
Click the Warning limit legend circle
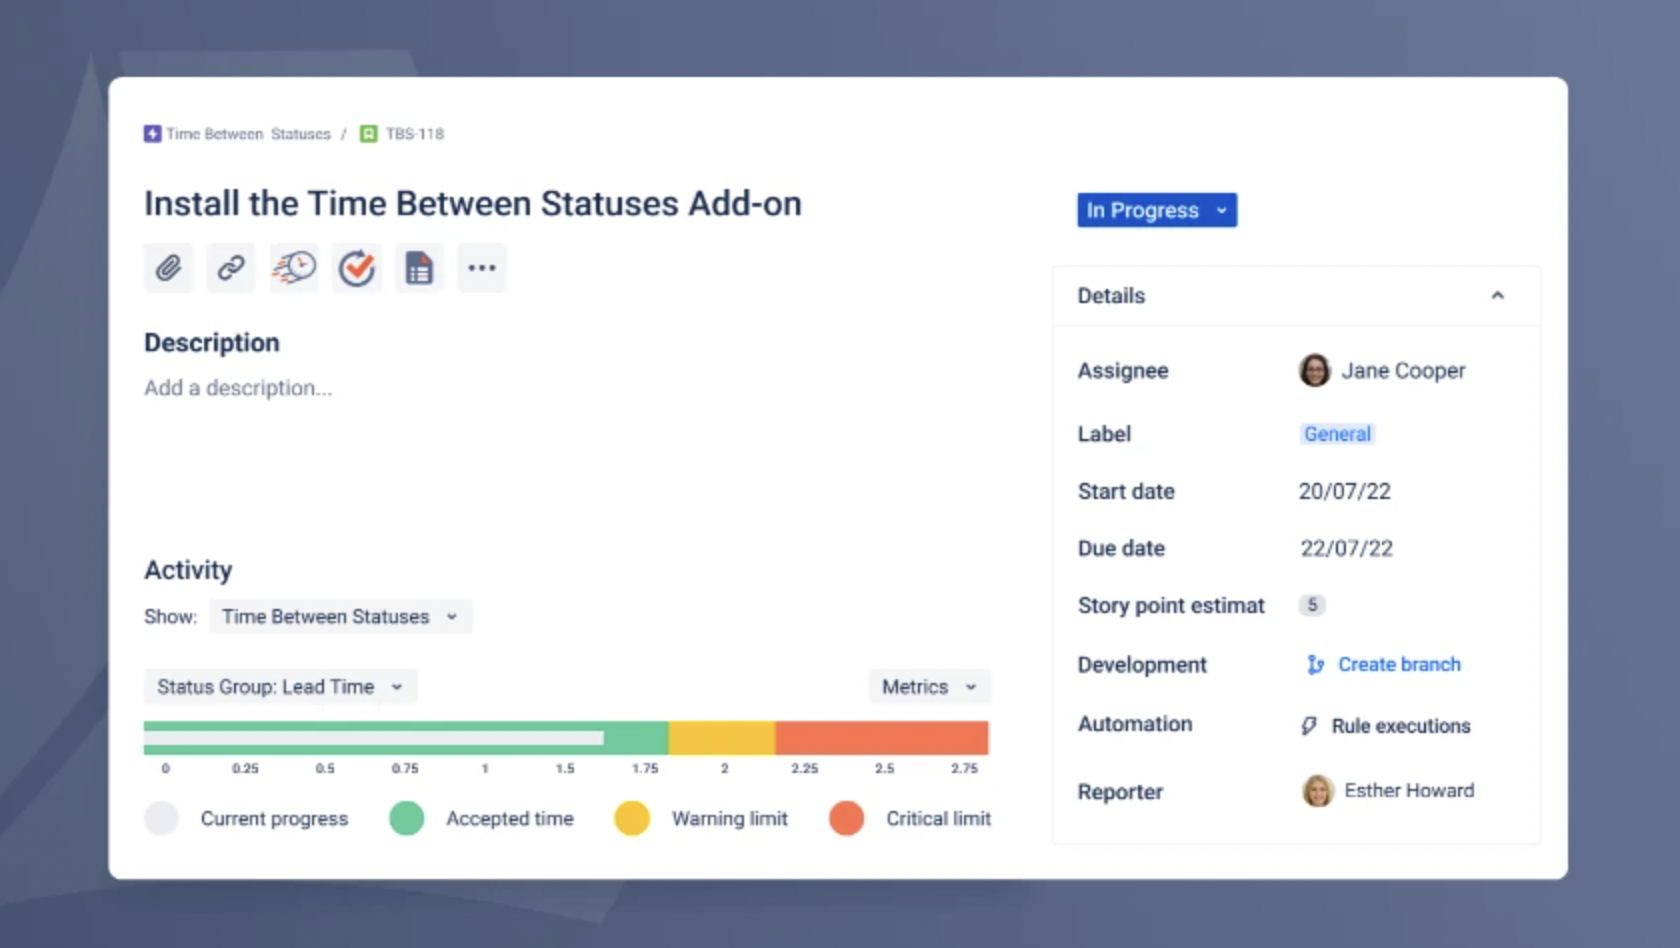pyautogui.click(x=631, y=818)
